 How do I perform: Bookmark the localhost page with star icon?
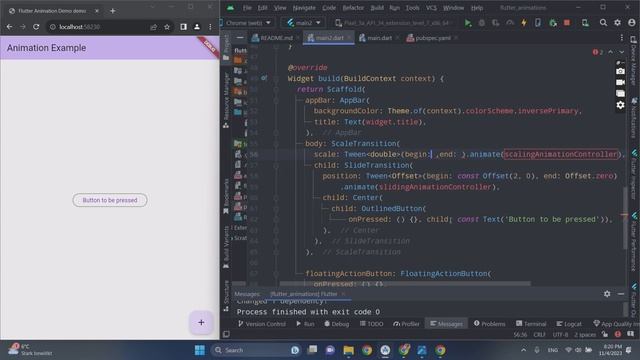coord(167,27)
